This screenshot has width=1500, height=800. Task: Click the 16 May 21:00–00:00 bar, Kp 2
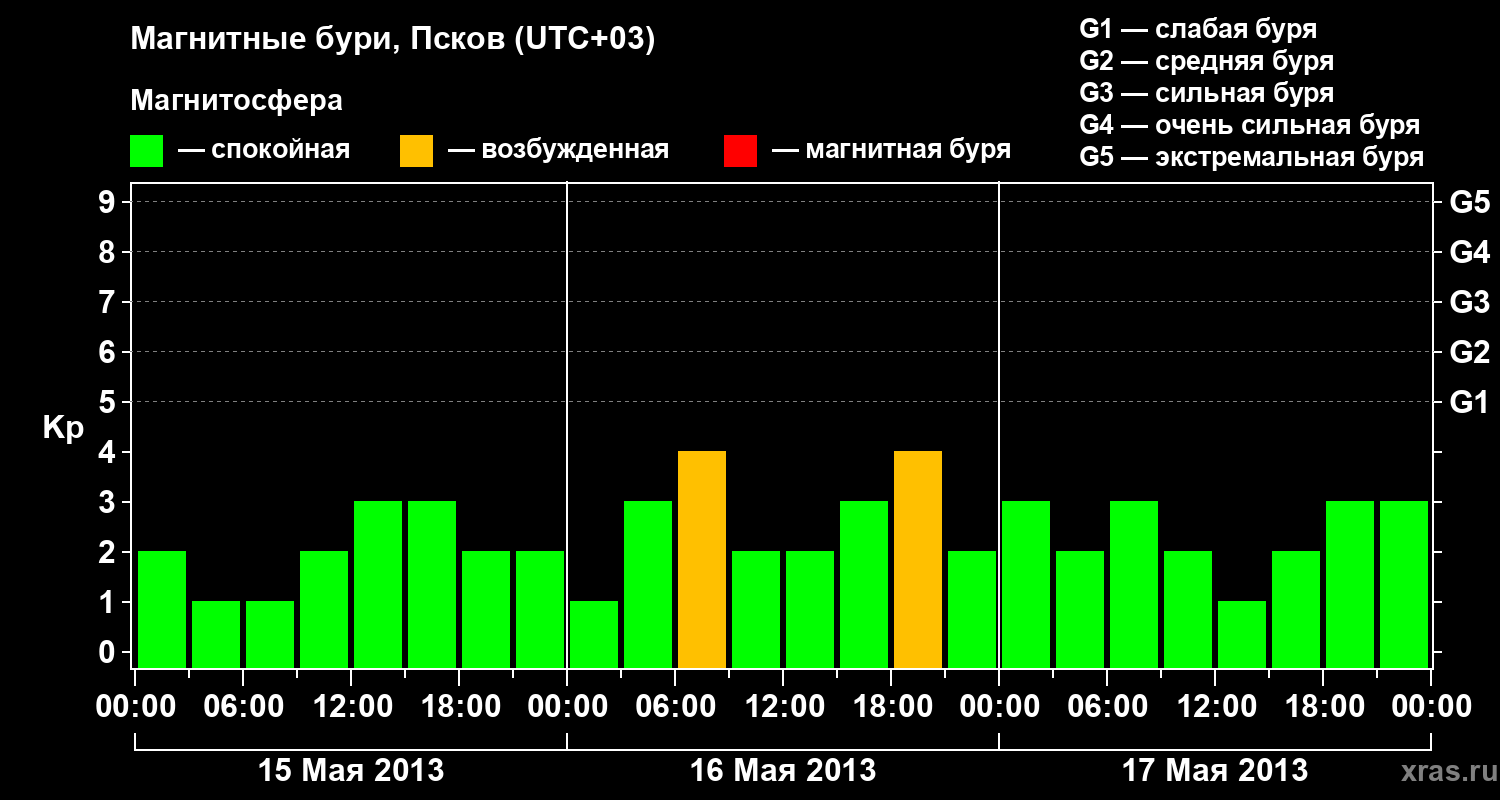tap(972, 610)
